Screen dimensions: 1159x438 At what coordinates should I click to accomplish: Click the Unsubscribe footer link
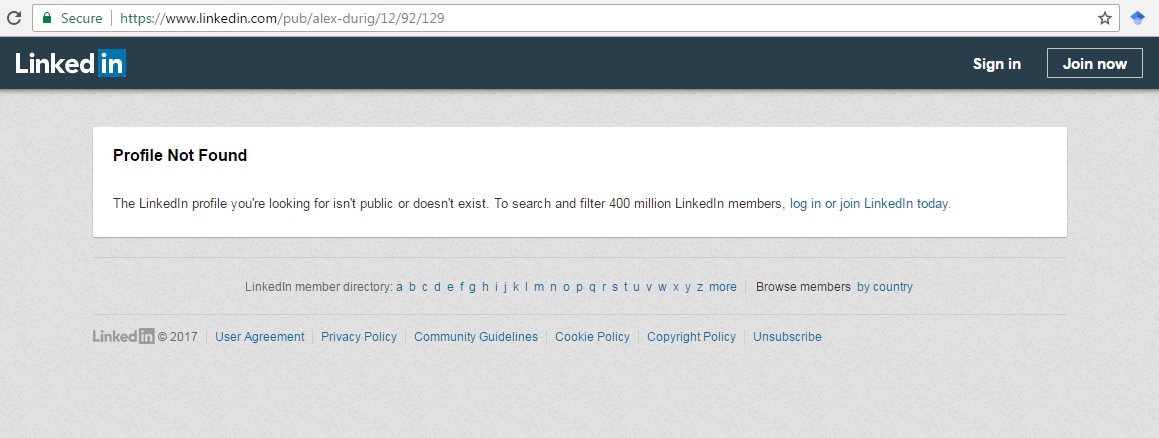(787, 337)
